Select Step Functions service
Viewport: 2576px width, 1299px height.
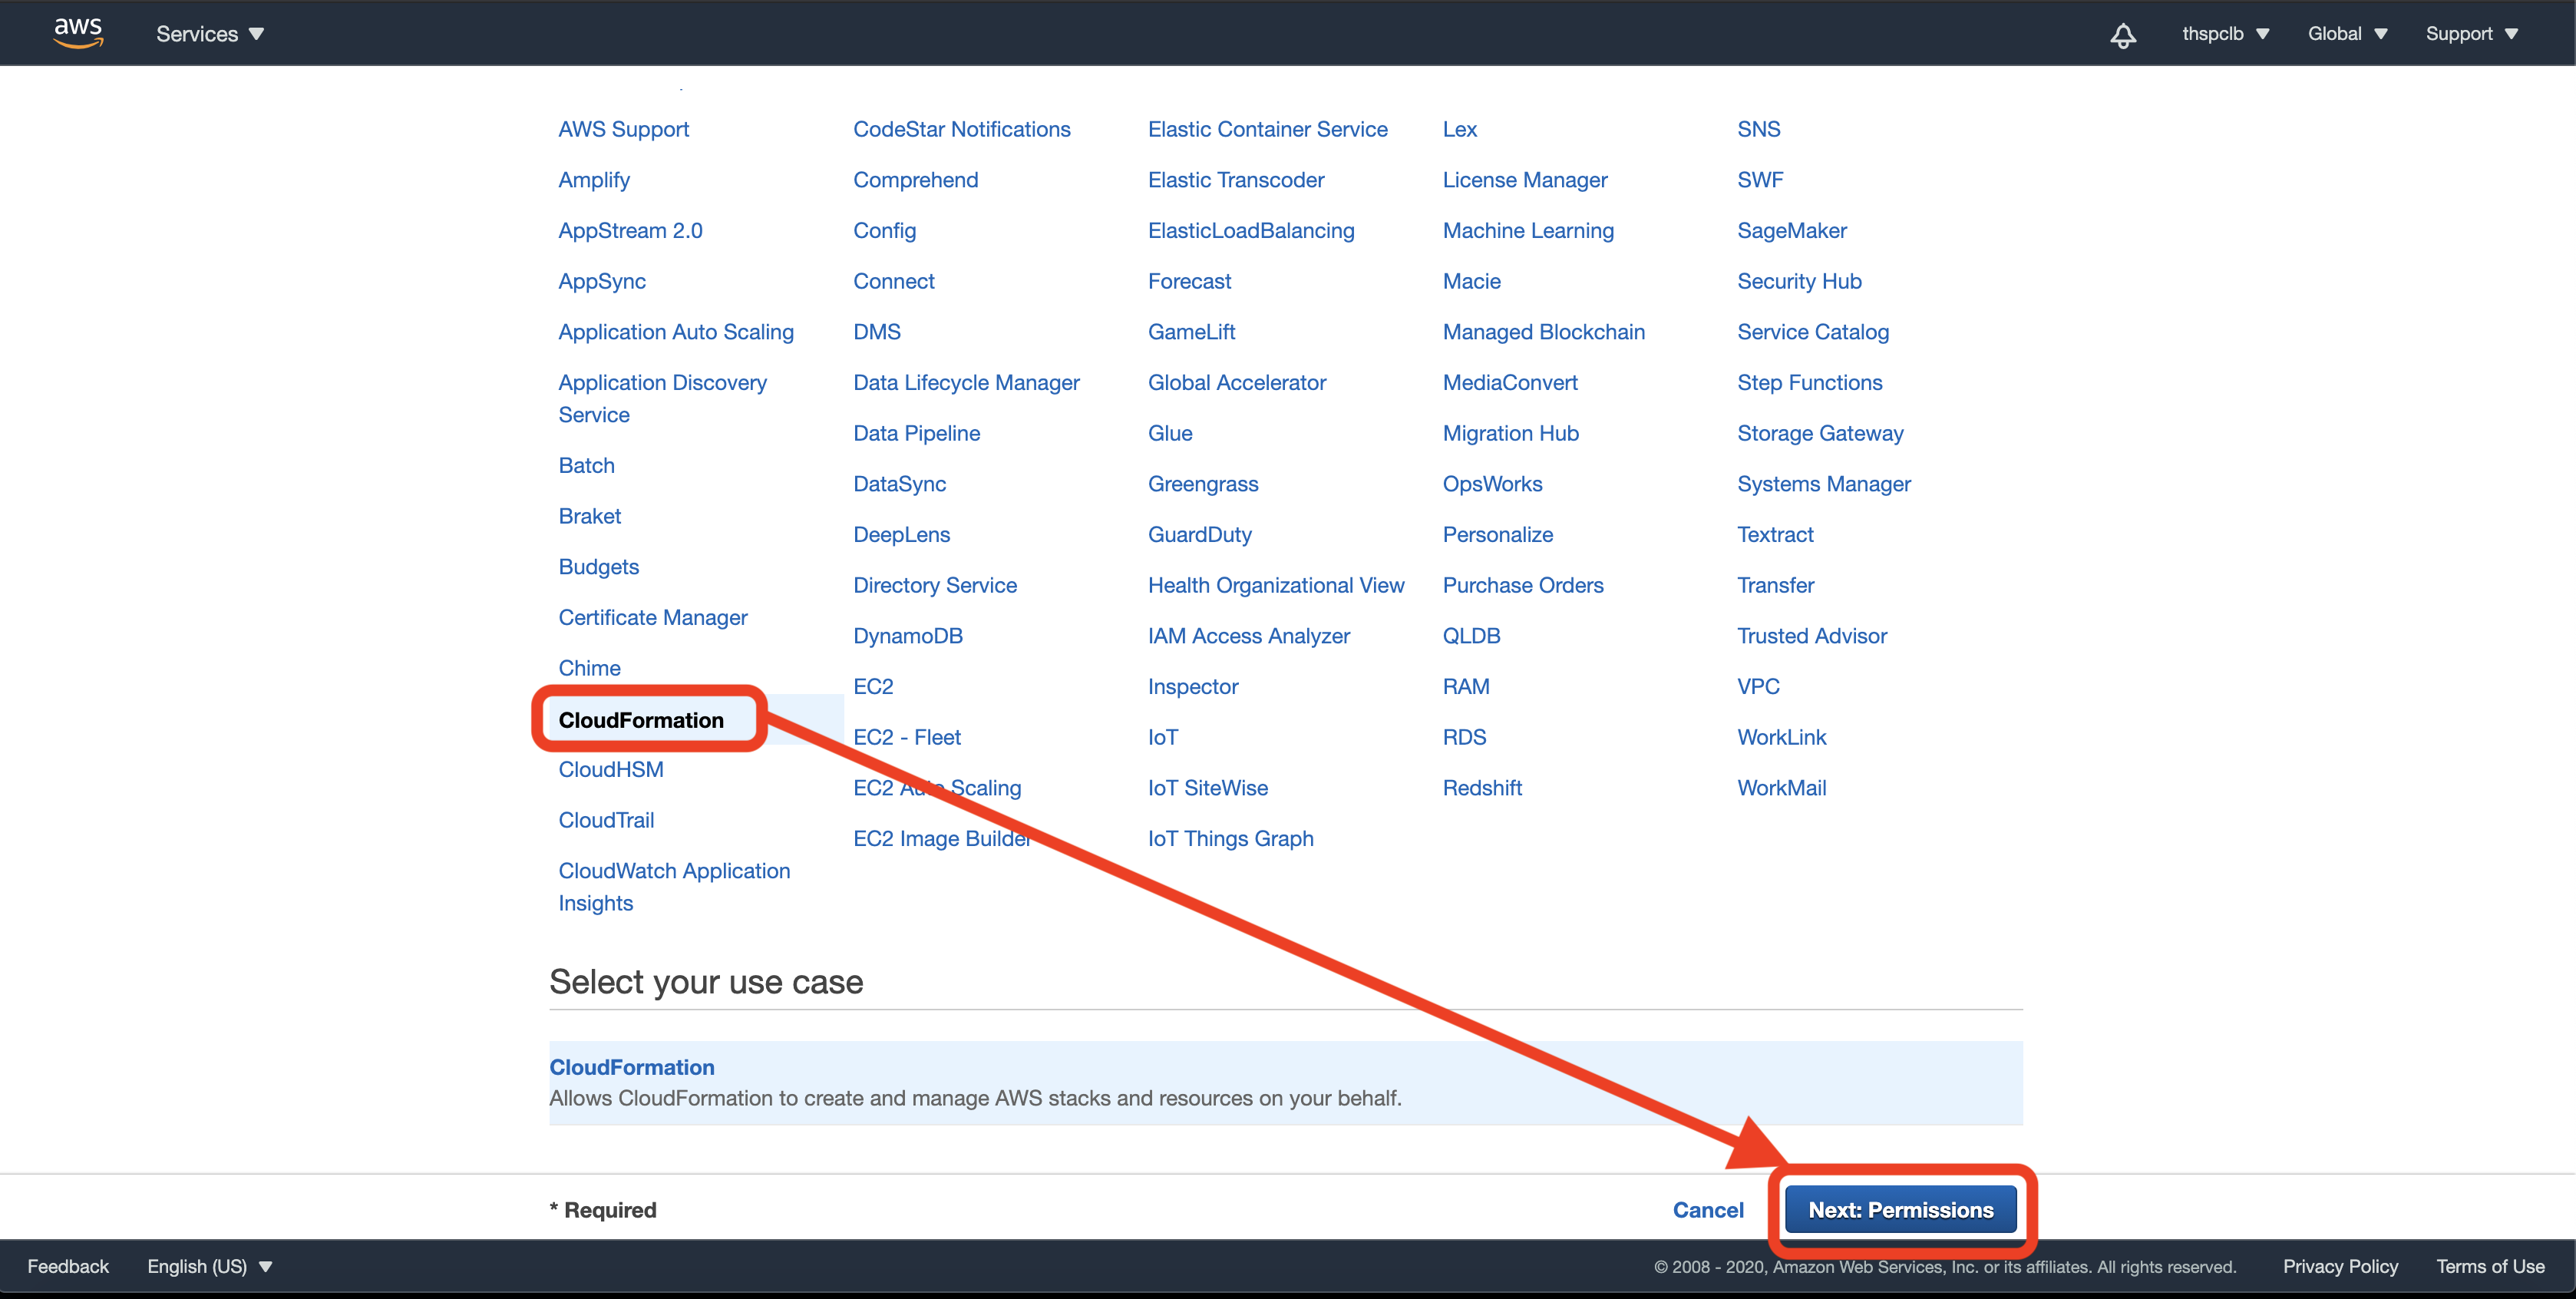click(x=1810, y=383)
